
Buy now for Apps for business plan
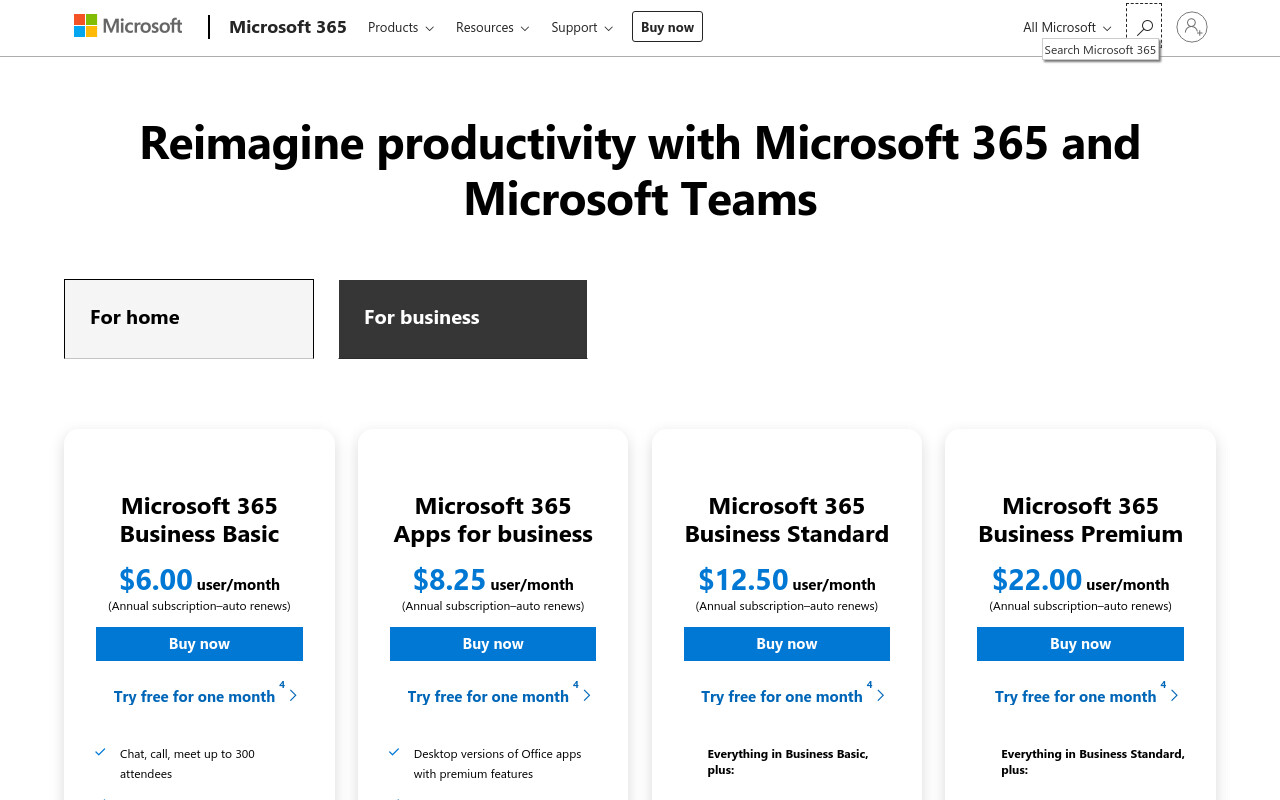pyautogui.click(x=493, y=644)
